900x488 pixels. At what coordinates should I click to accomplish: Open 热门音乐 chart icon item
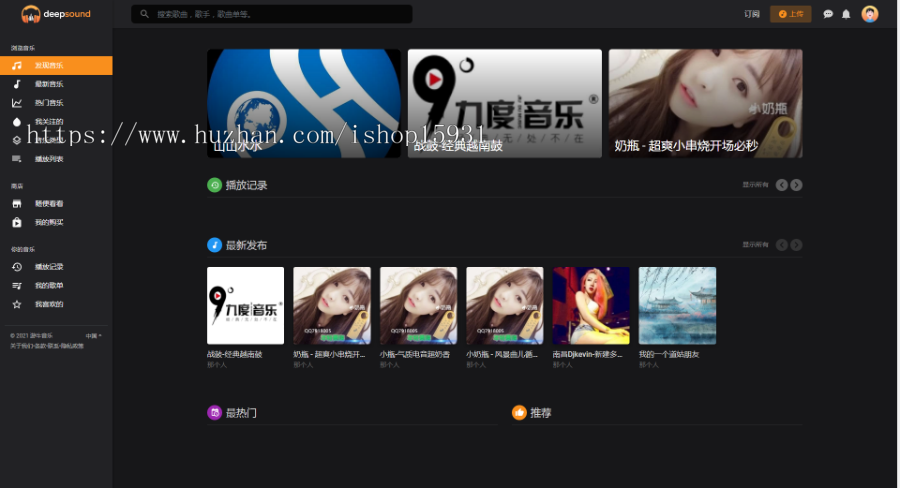pos(56,103)
